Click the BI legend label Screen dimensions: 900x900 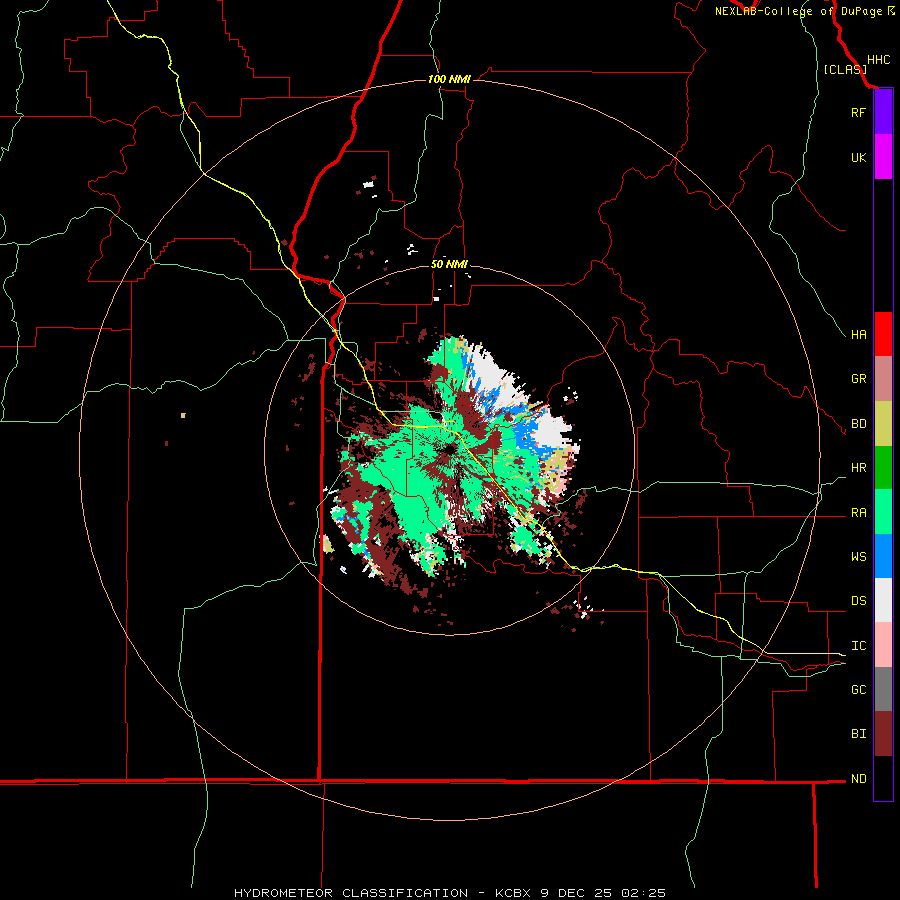coord(858,734)
